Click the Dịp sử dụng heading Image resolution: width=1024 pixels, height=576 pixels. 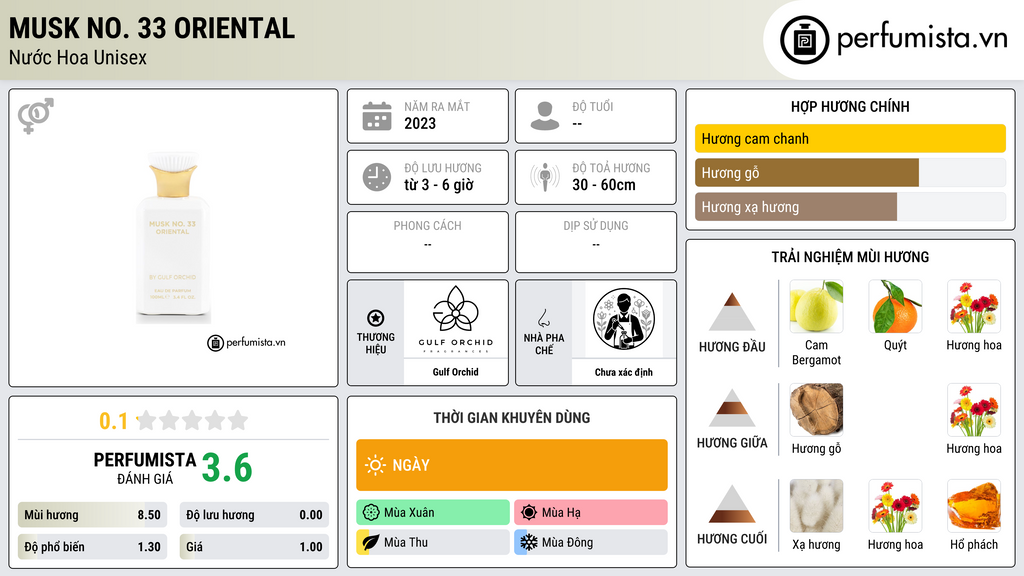click(x=596, y=226)
